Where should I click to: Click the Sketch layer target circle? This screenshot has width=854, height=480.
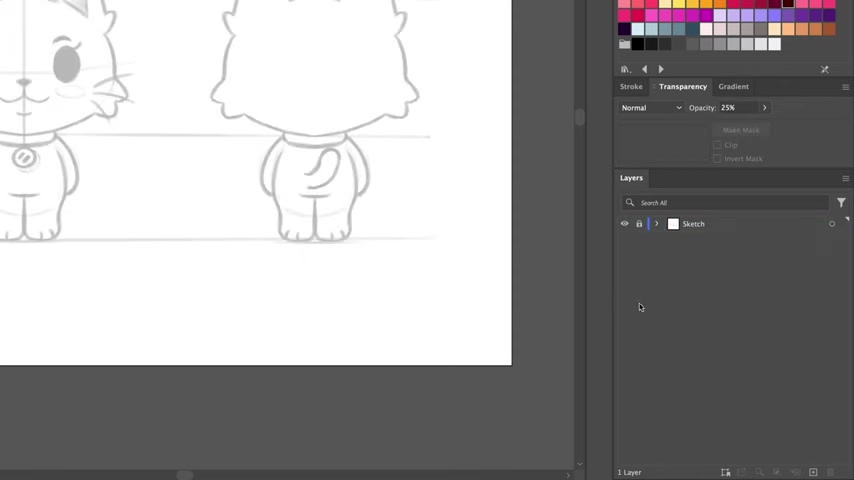coord(832,224)
